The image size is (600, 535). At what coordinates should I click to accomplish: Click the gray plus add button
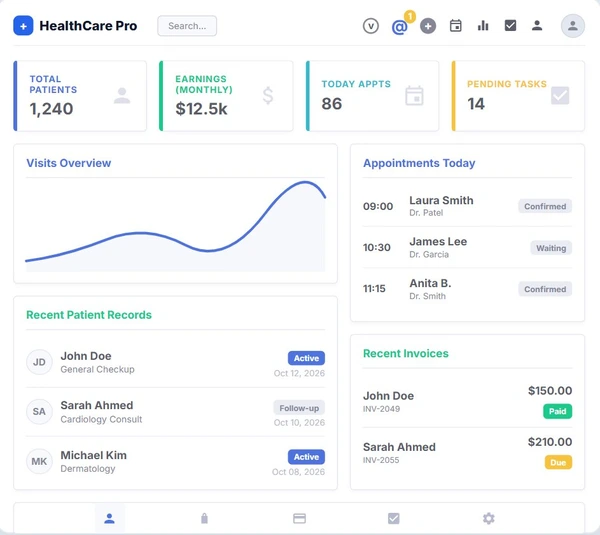coord(428,26)
